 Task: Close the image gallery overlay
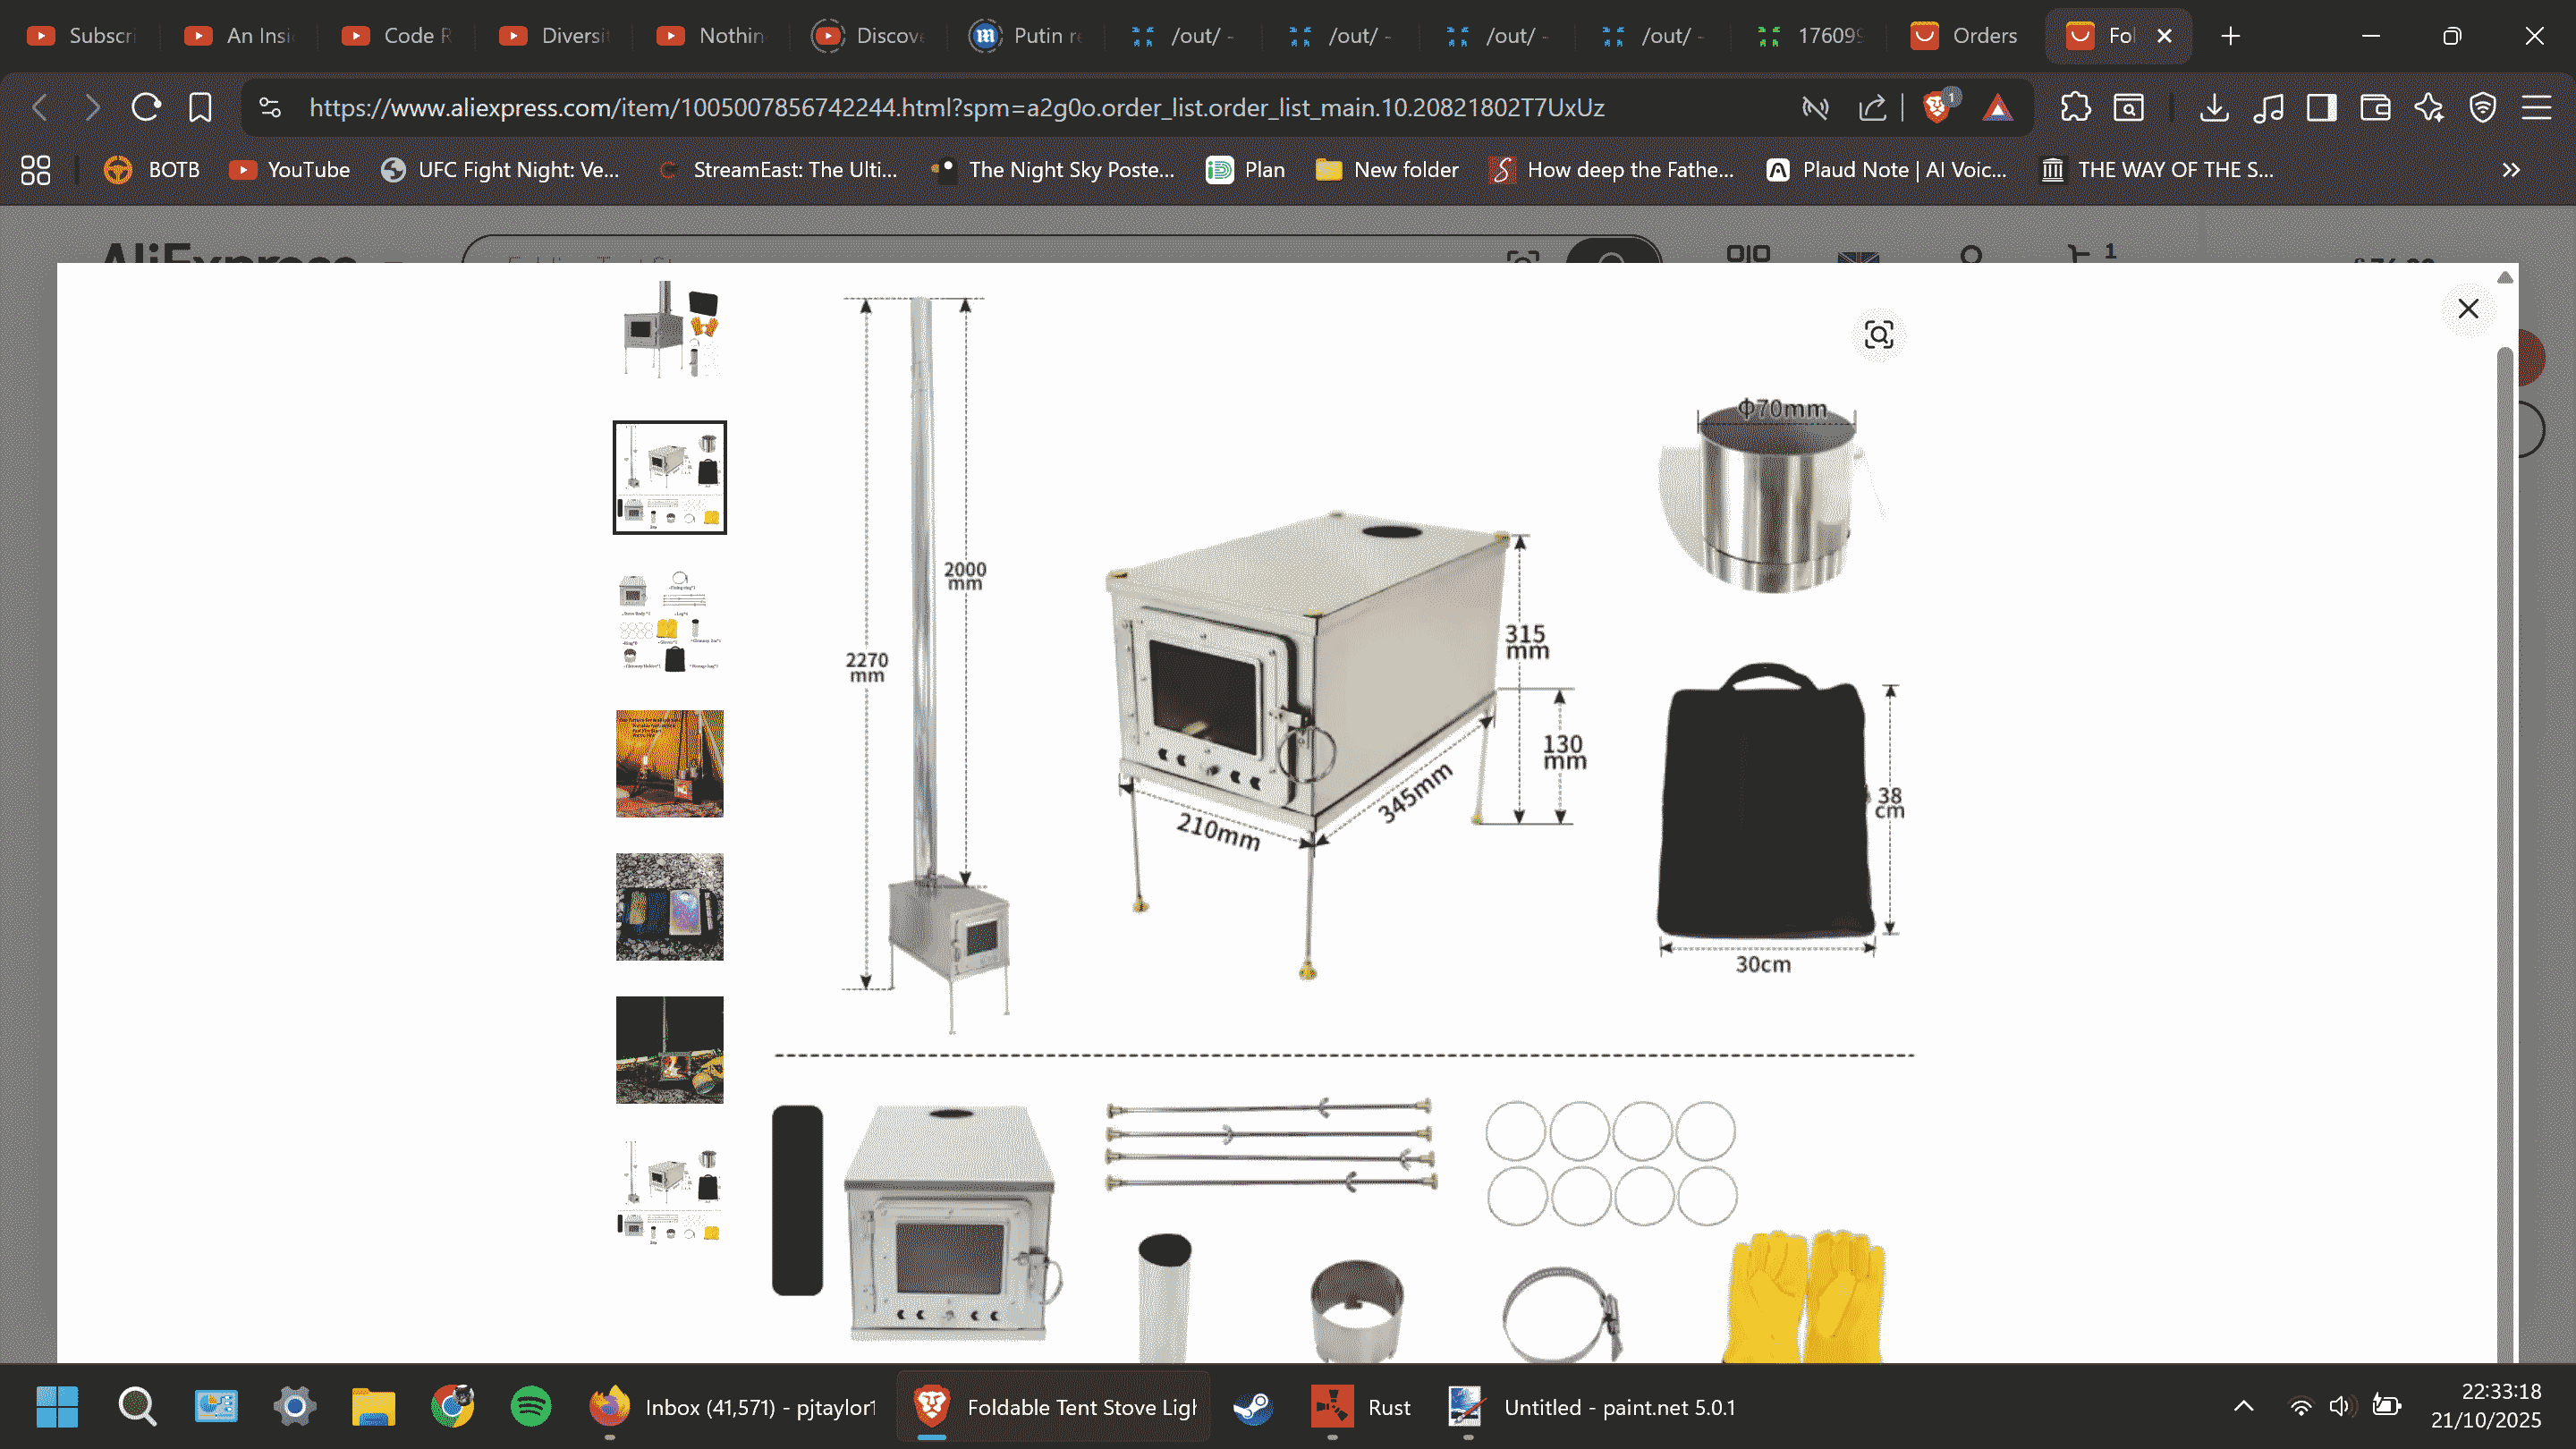point(2467,309)
